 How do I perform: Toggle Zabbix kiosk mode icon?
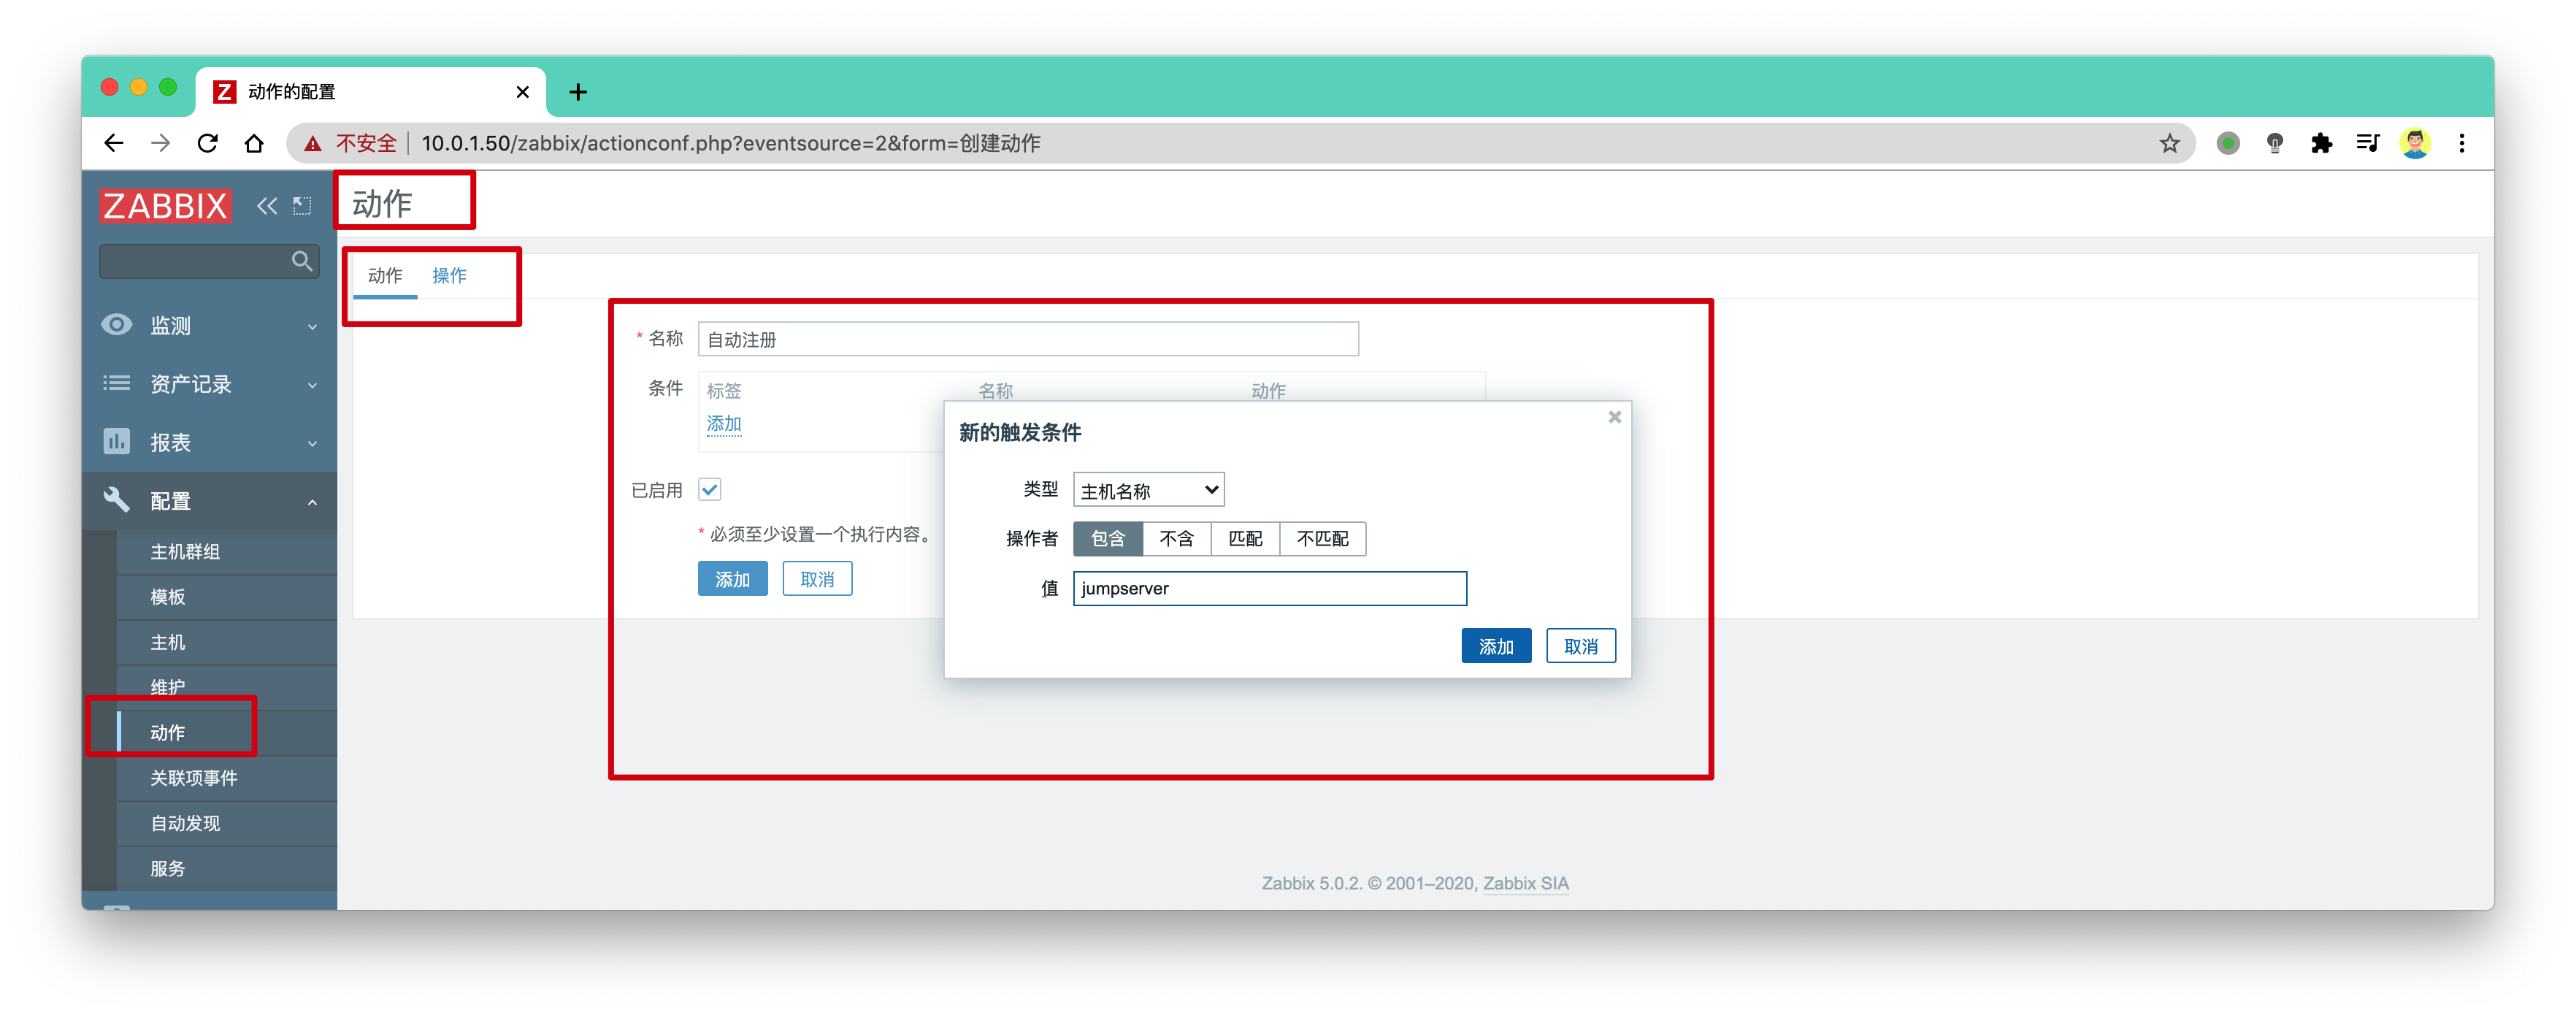click(x=302, y=206)
